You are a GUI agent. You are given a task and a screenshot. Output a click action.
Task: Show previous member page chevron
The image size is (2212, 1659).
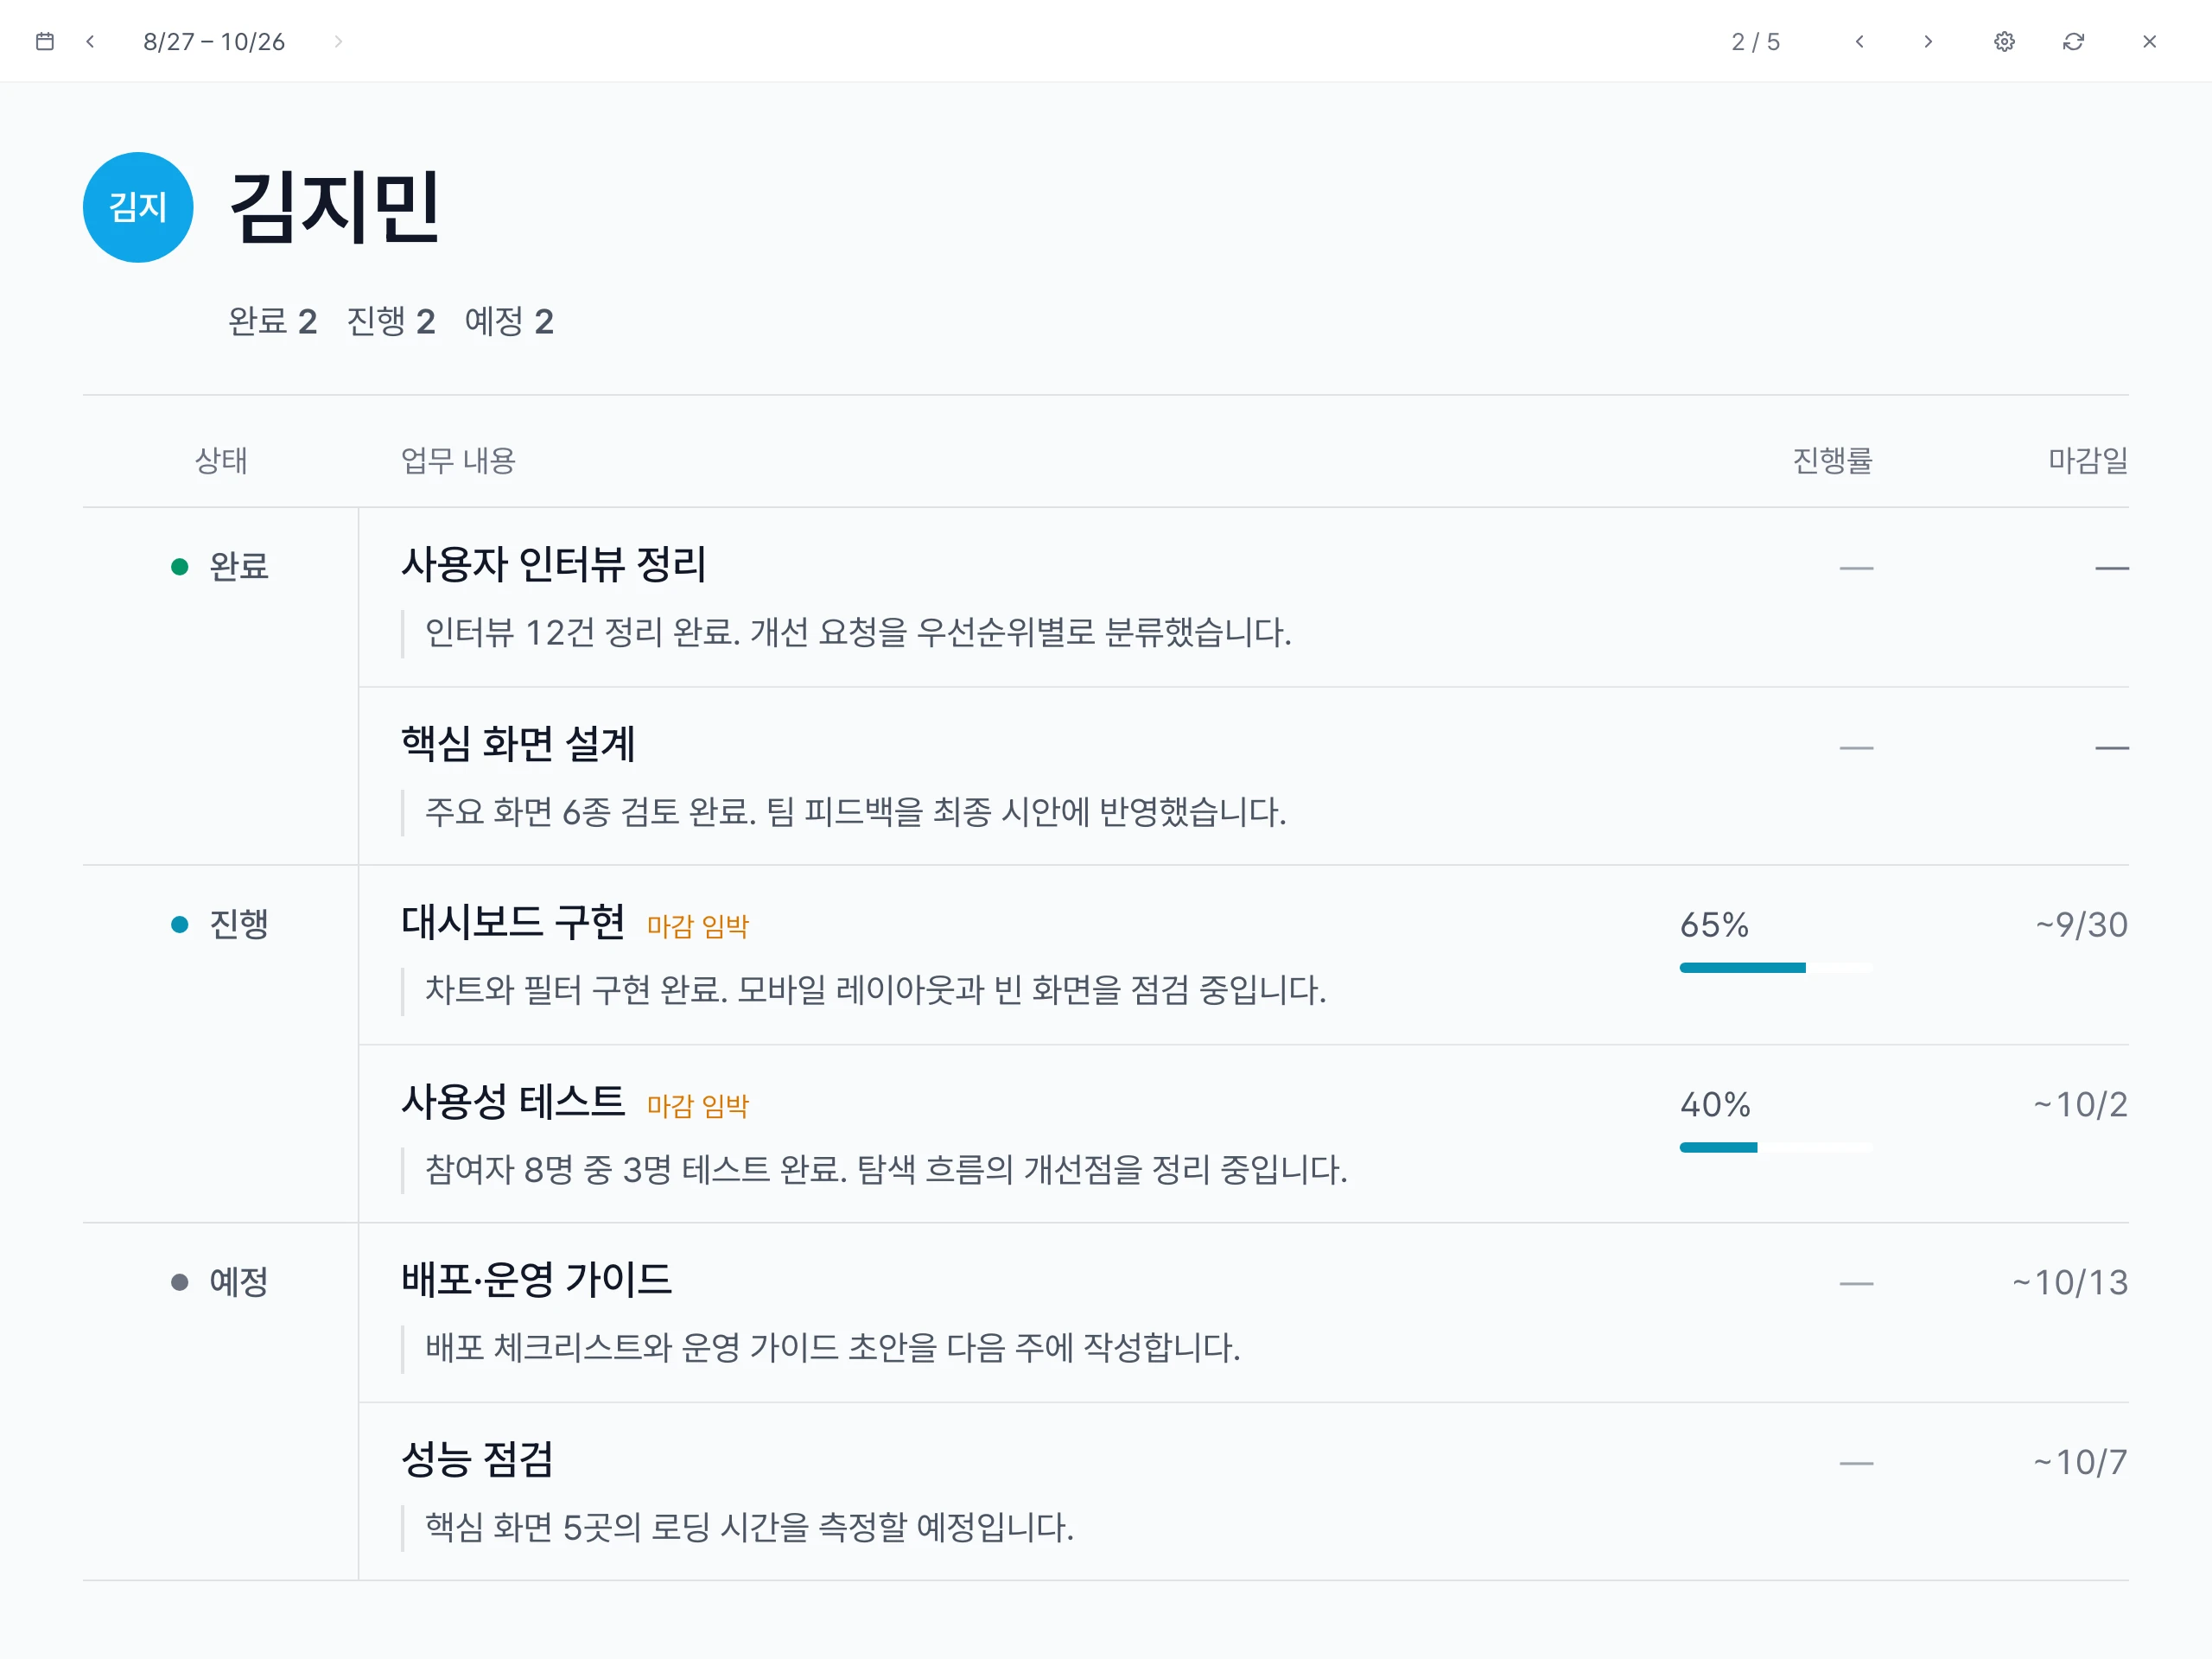1859,41
